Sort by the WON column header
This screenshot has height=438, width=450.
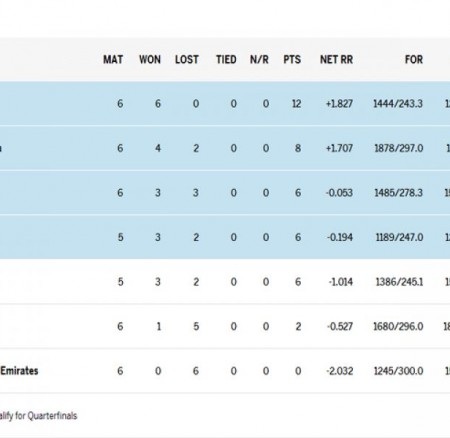(150, 59)
